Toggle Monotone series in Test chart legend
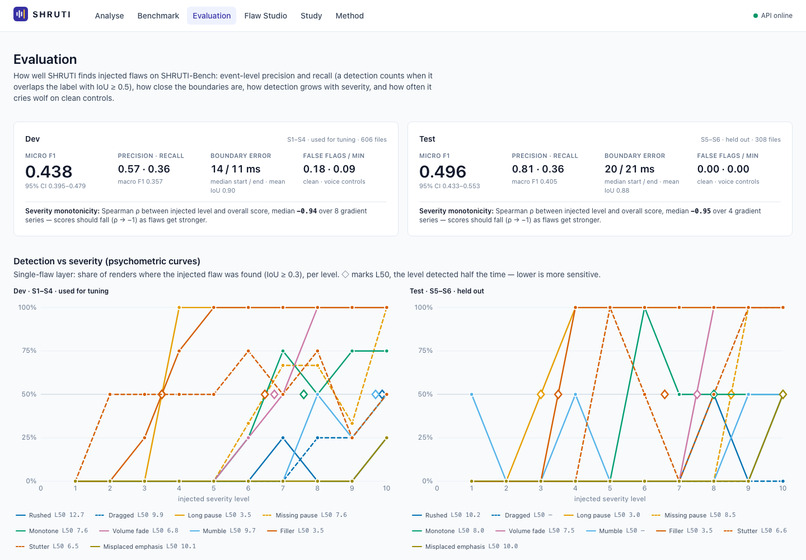 point(448,530)
